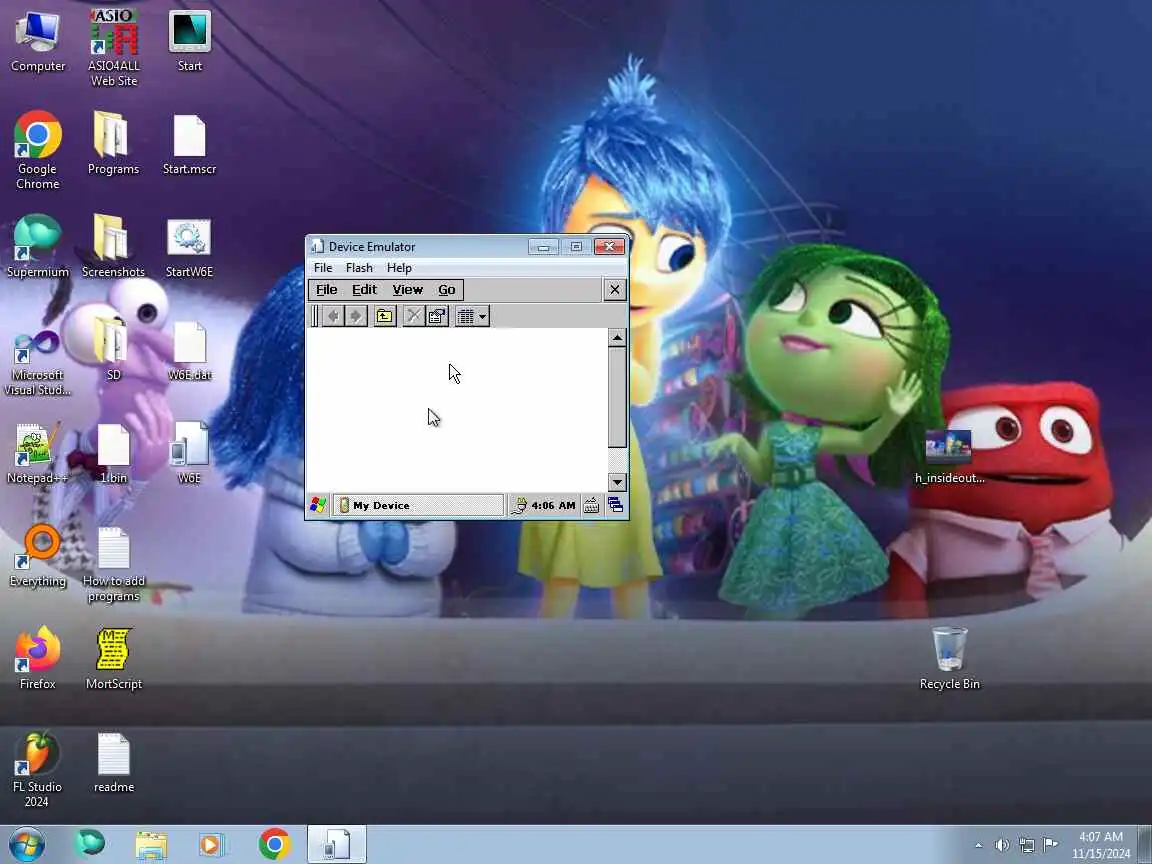This screenshot has height=864, width=1152.
Task: Click the show-desktop icon in CE taskbar
Action: coord(616,505)
